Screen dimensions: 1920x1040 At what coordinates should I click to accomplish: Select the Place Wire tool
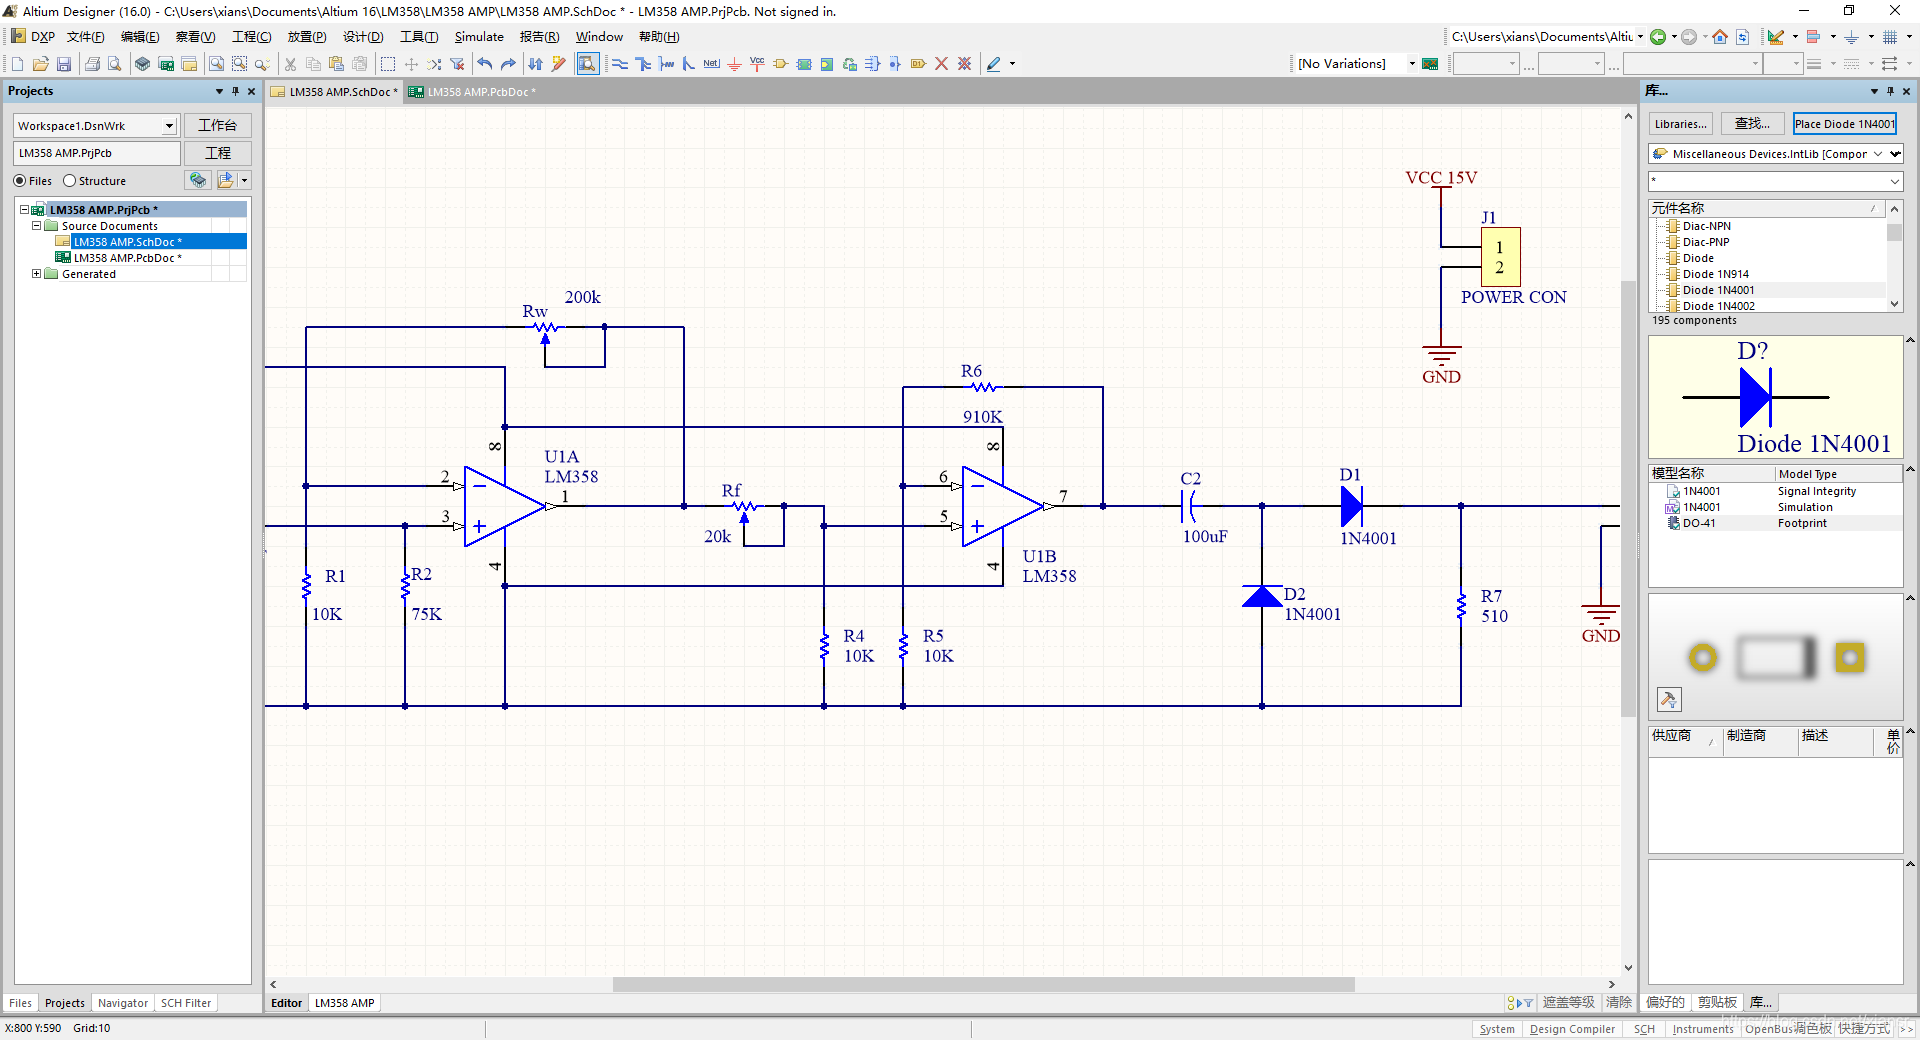coord(620,64)
